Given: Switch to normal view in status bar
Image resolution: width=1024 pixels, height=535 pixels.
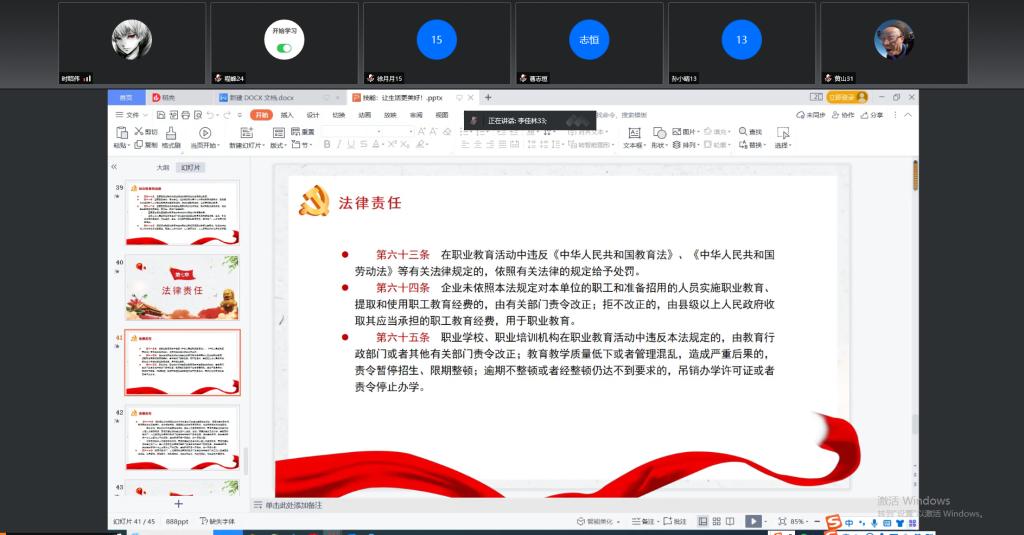Looking at the screenshot, I should [702, 521].
